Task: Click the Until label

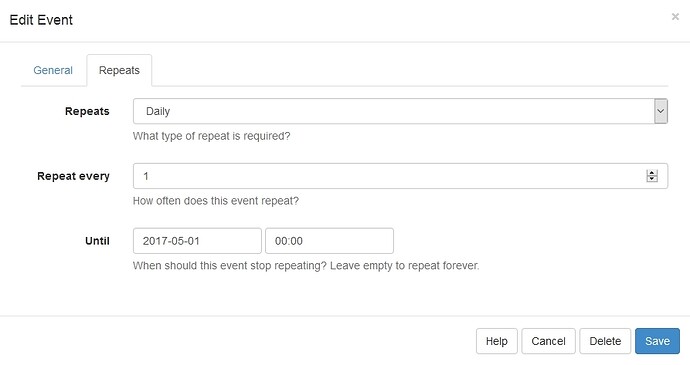Action: (97, 240)
